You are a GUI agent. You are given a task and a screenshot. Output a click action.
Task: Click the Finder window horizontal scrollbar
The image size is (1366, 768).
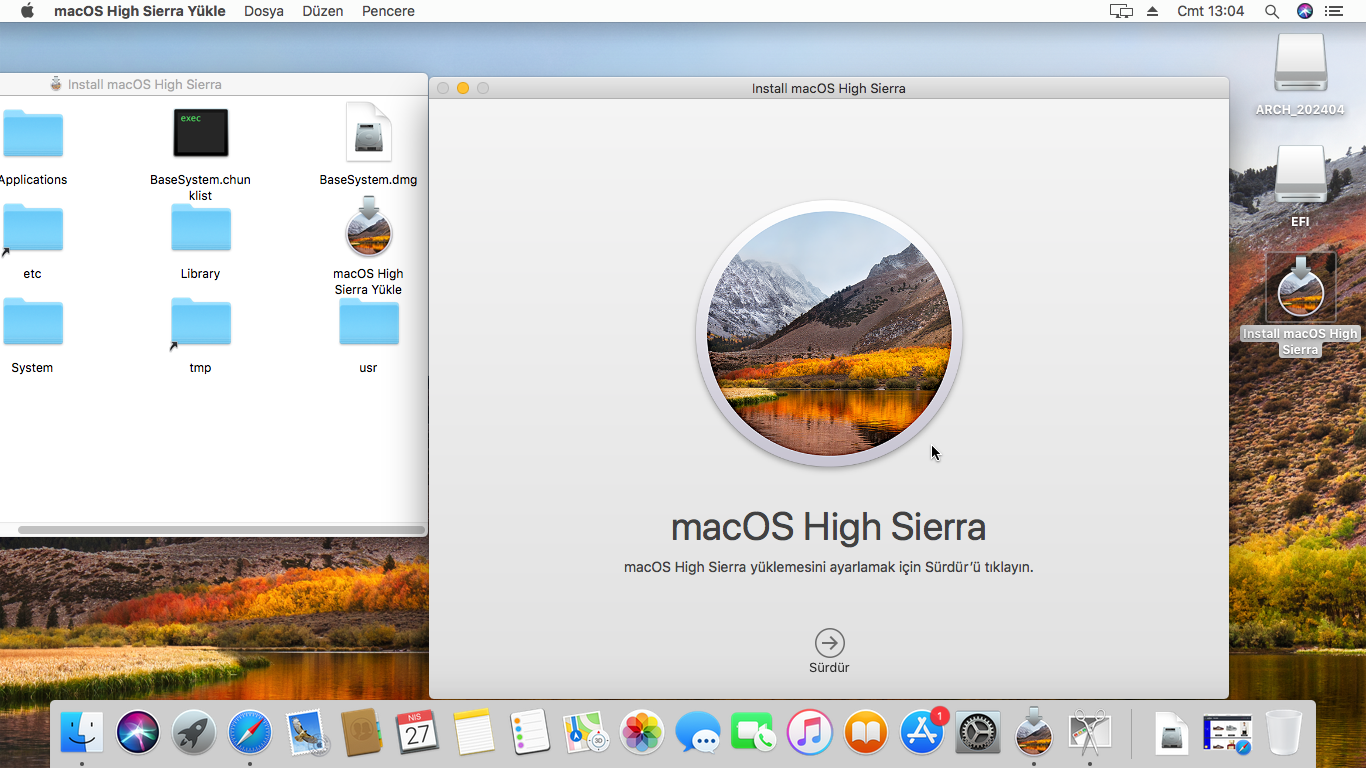point(221,530)
